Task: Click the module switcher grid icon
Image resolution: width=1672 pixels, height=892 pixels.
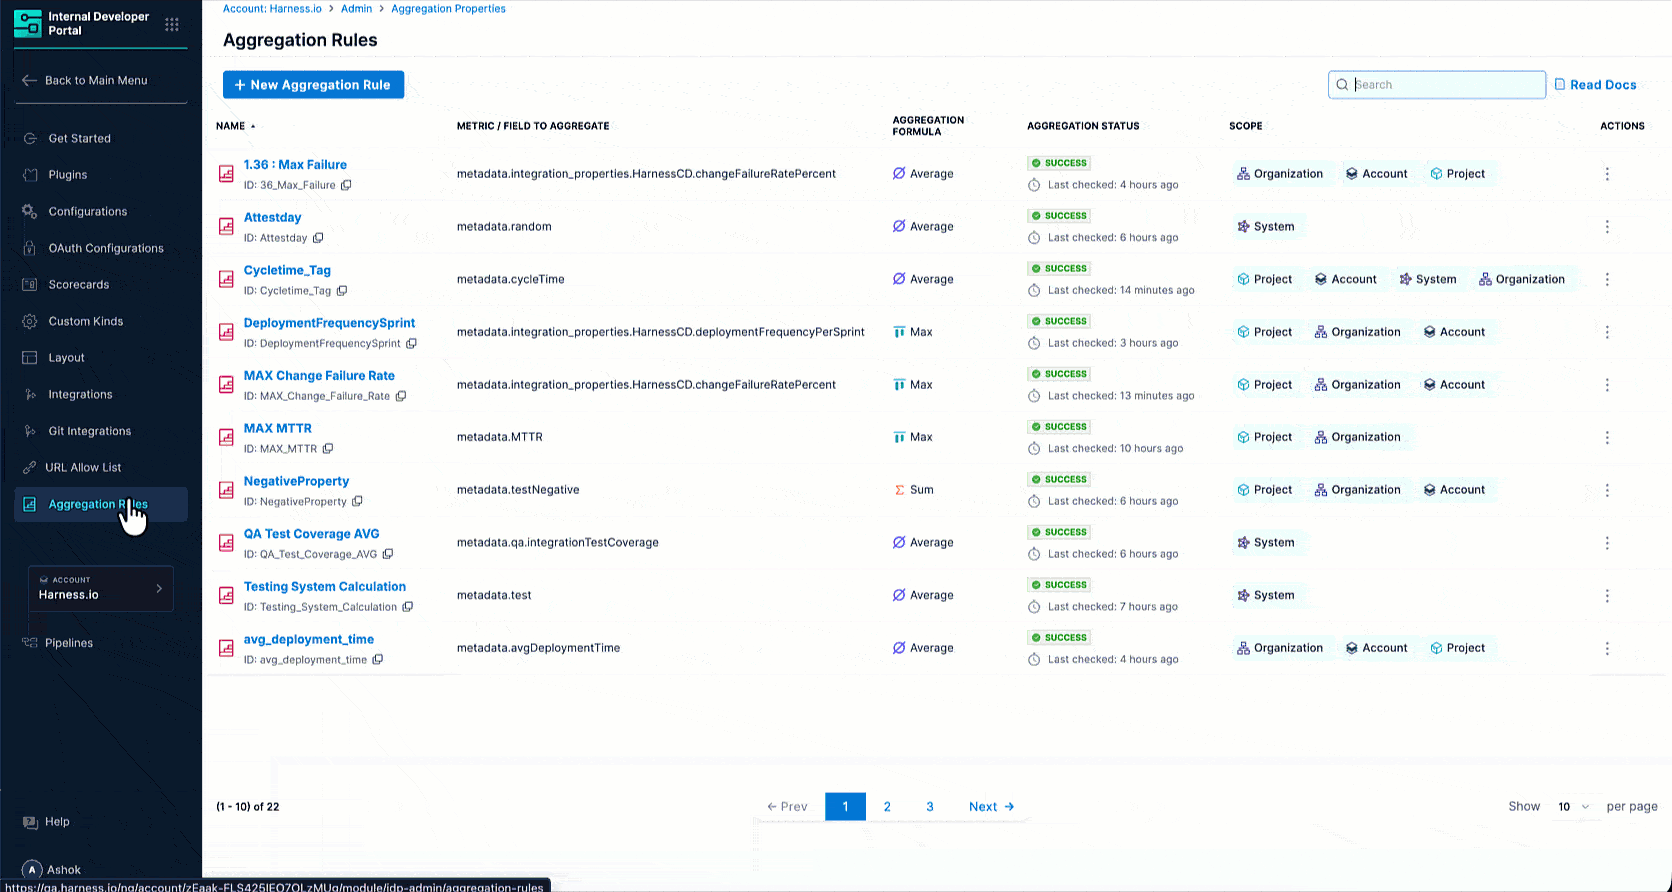Action: [172, 24]
